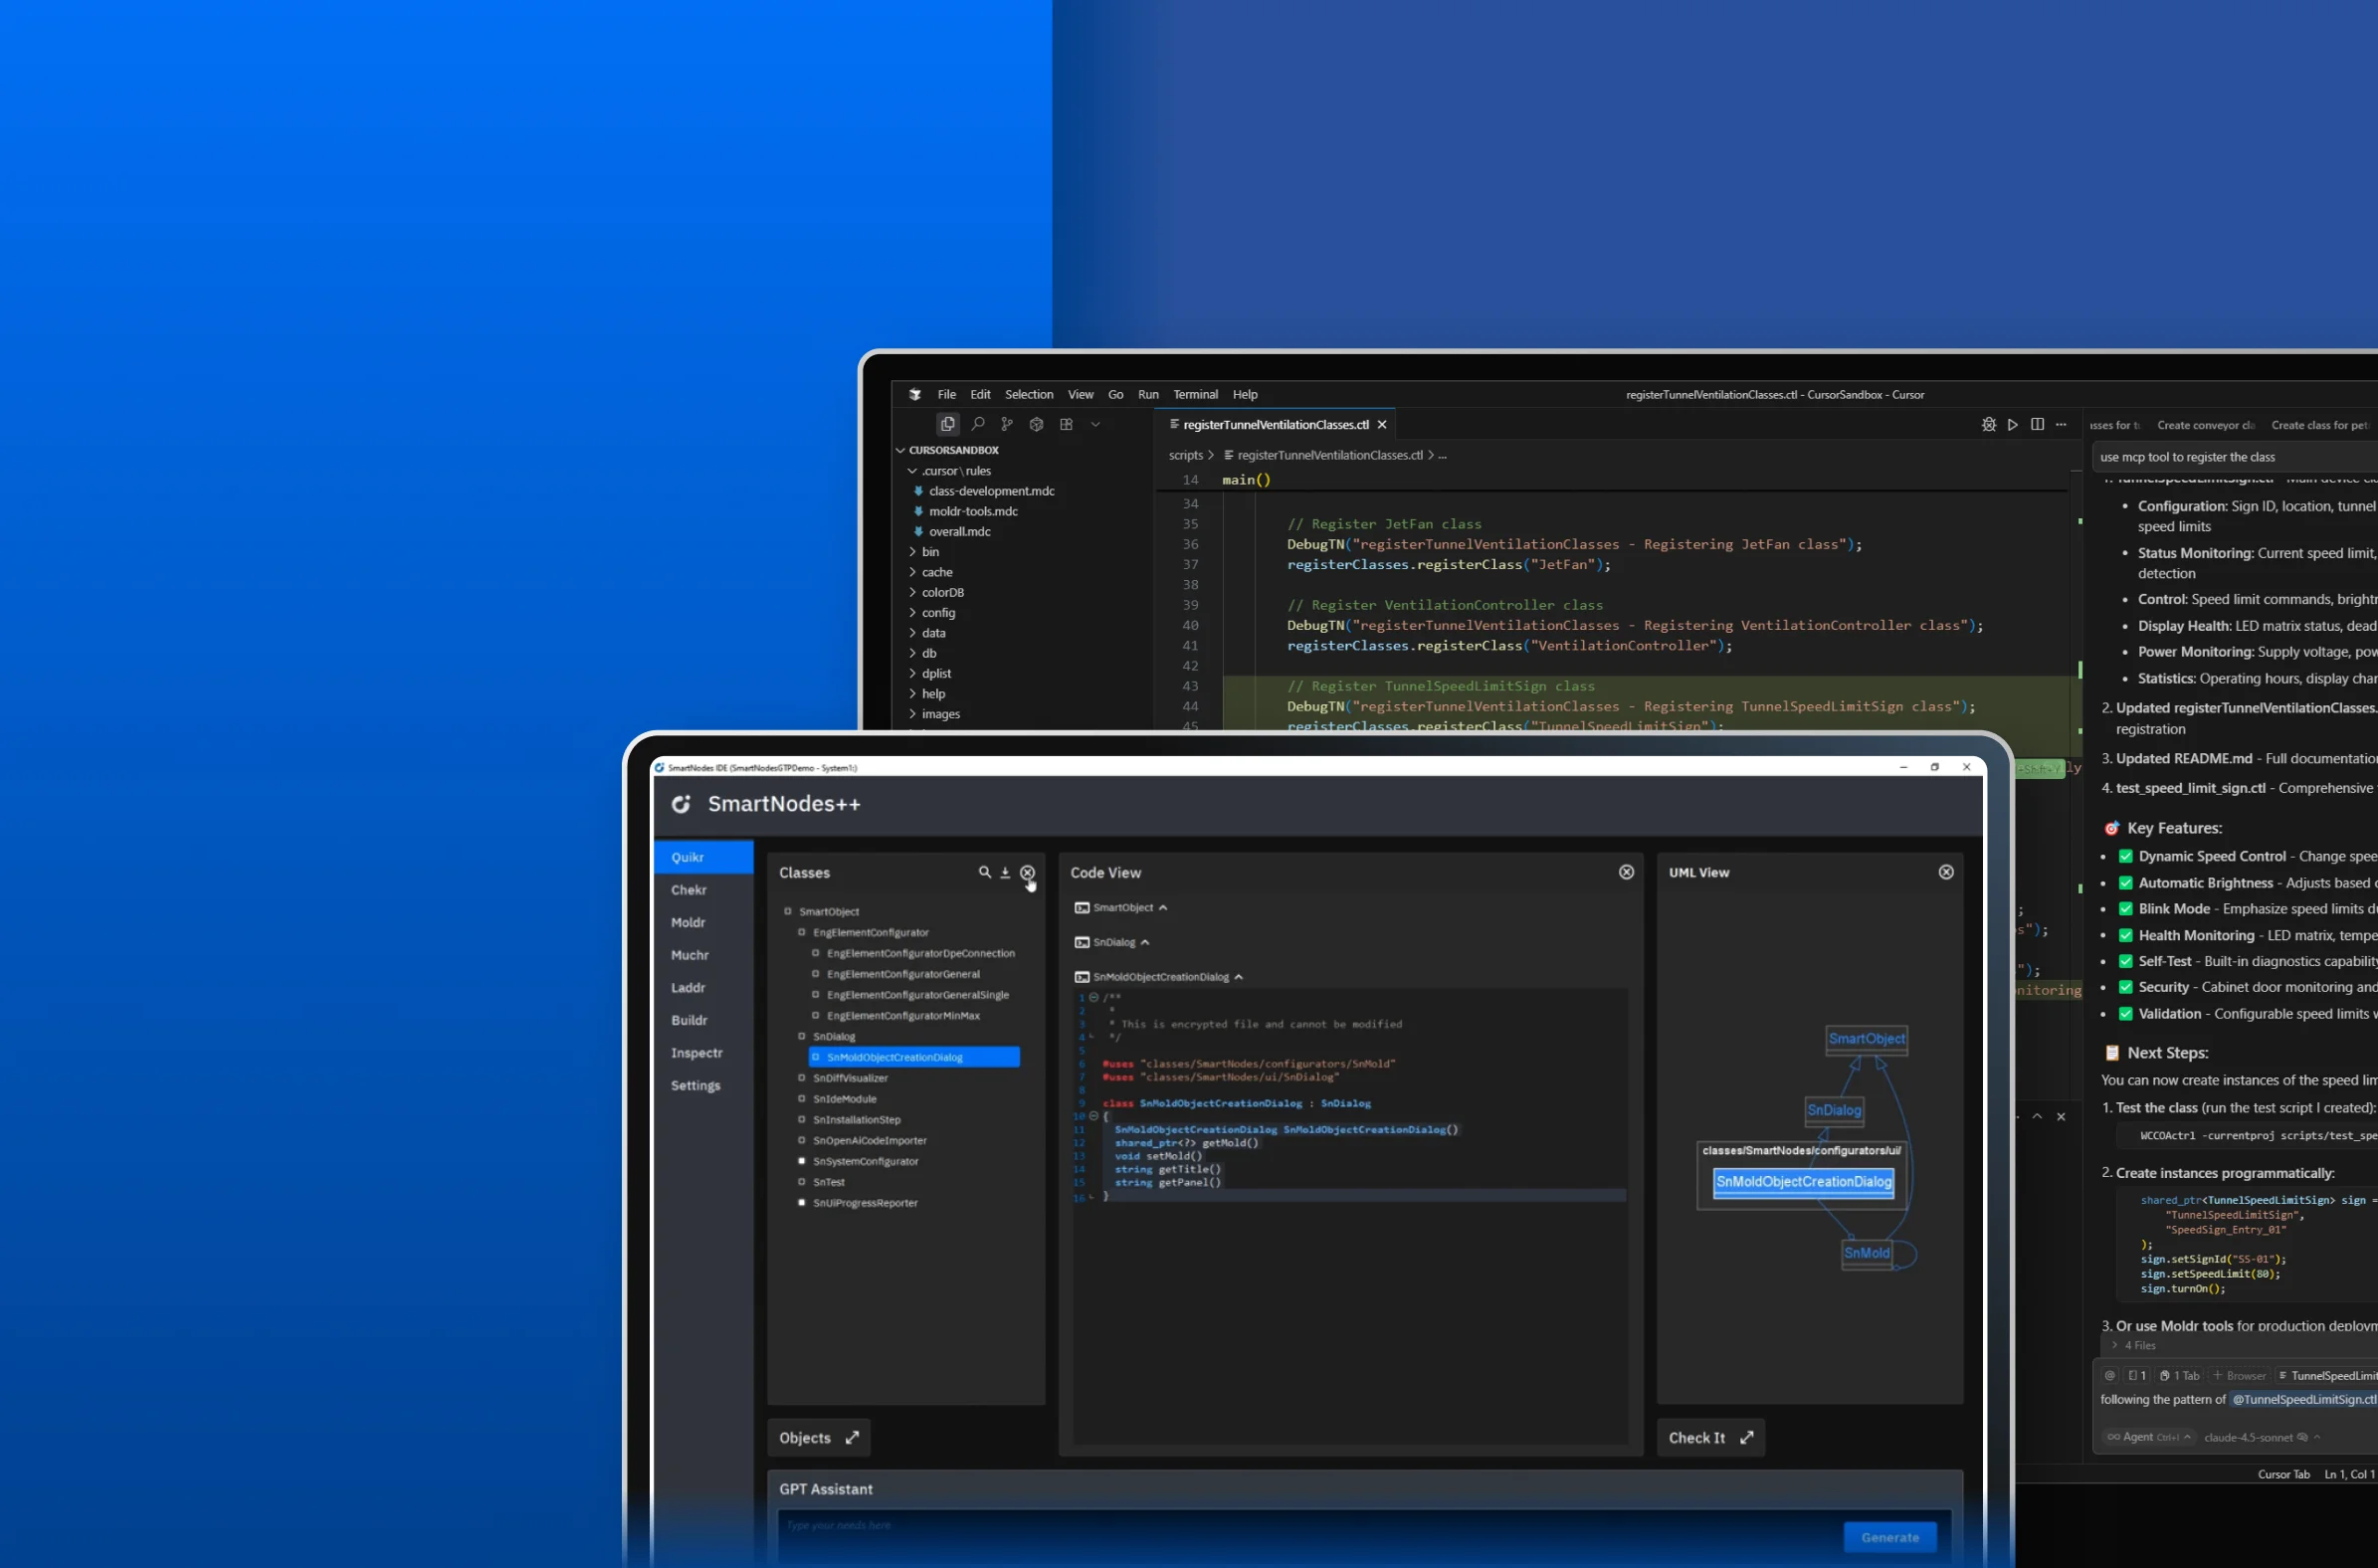Image resolution: width=2378 pixels, height=1568 pixels.
Task: Toggle the SnDialog tree node box
Action: click(801, 1036)
